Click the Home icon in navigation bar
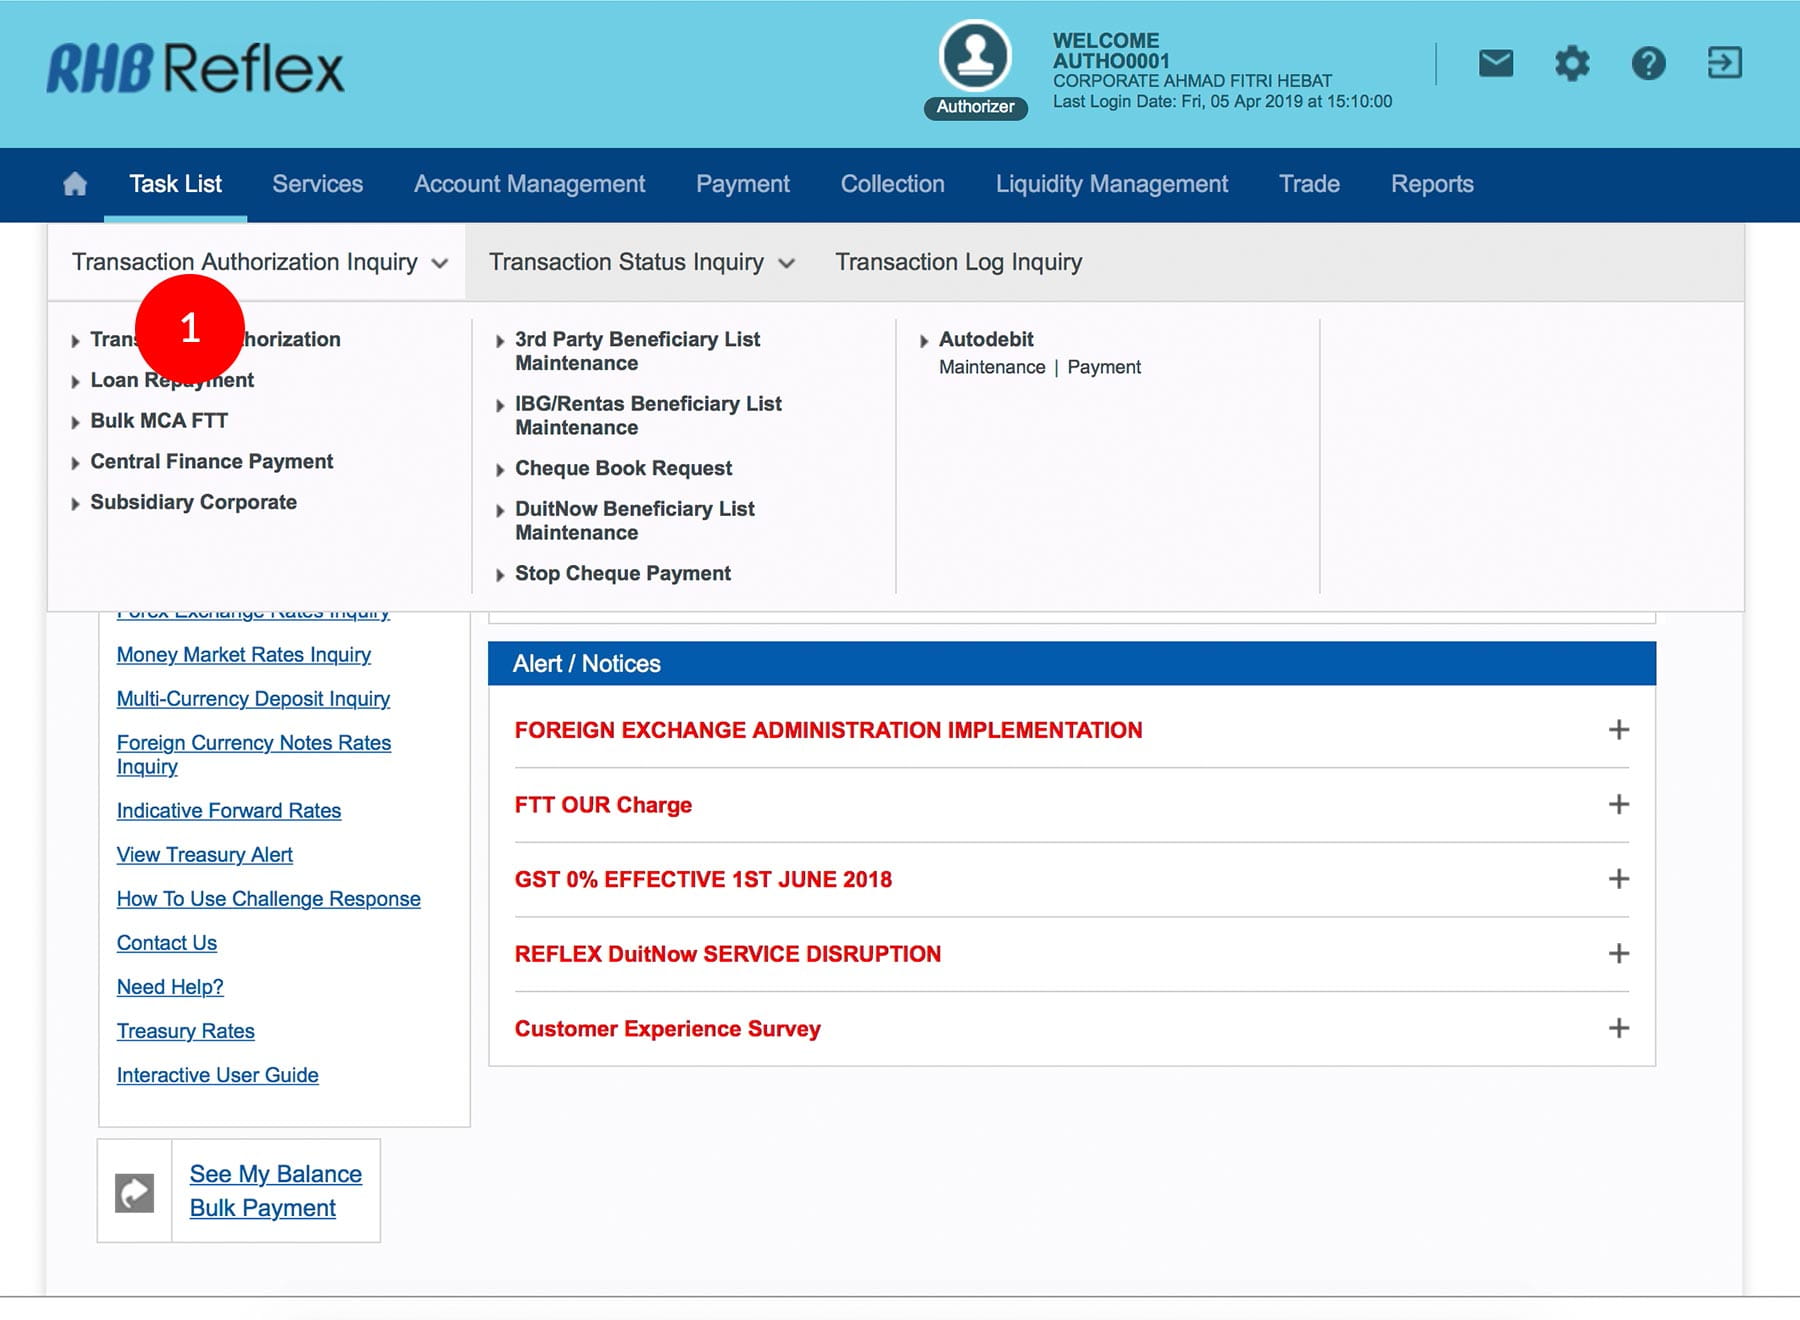1800x1320 pixels. pyautogui.click(x=75, y=184)
